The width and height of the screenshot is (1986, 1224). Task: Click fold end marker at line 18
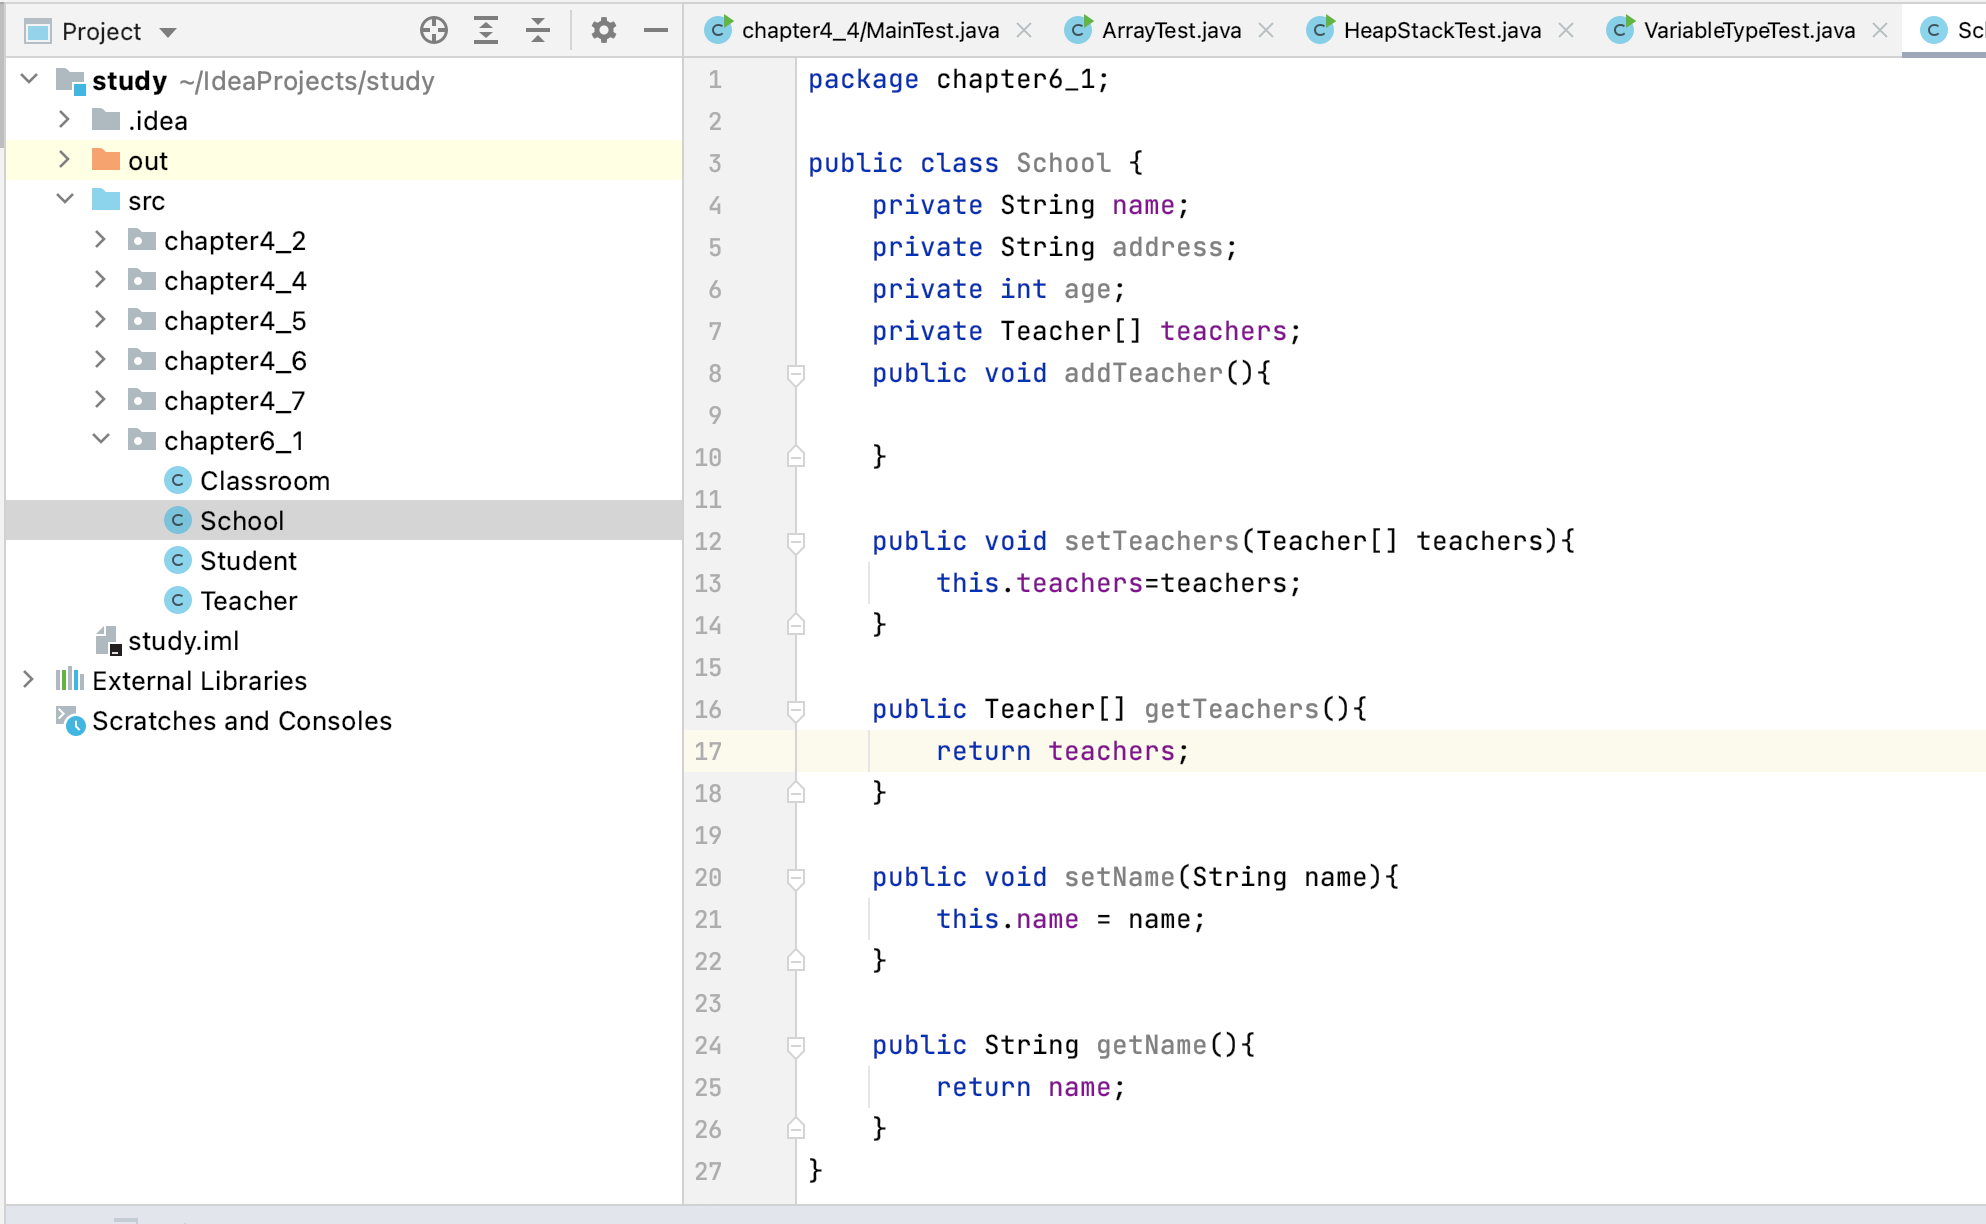click(796, 792)
